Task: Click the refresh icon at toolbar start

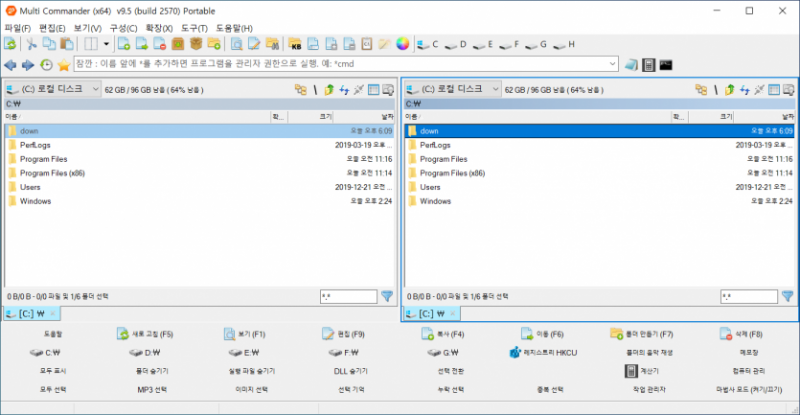Action: coord(10,44)
